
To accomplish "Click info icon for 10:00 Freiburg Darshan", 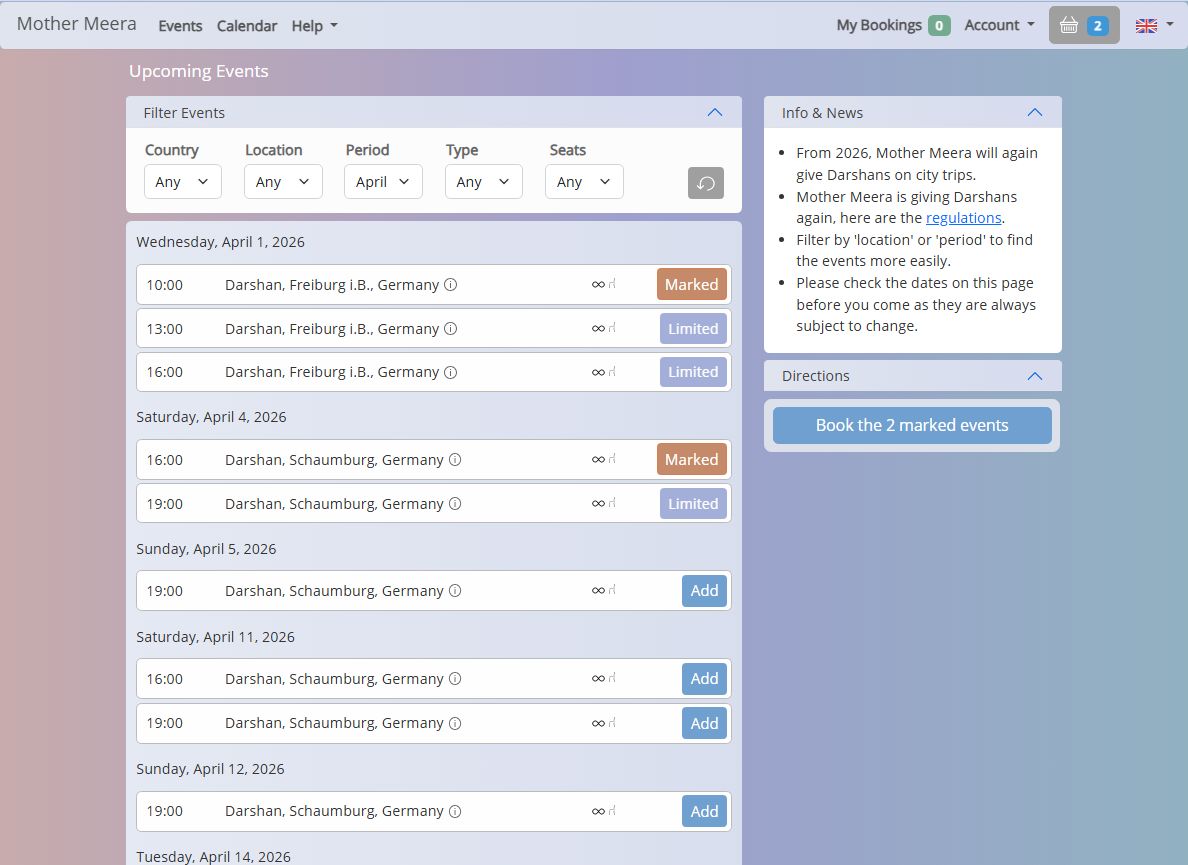I will click(450, 285).
